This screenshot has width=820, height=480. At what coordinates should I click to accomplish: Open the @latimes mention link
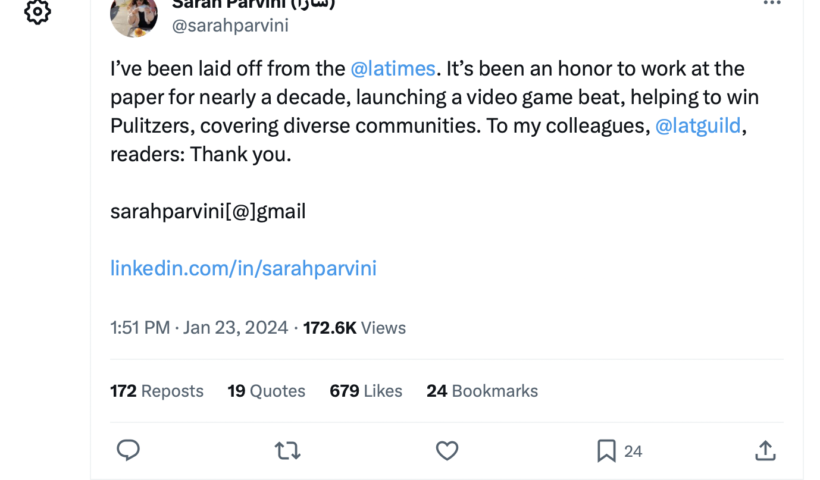click(x=393, y=69)
